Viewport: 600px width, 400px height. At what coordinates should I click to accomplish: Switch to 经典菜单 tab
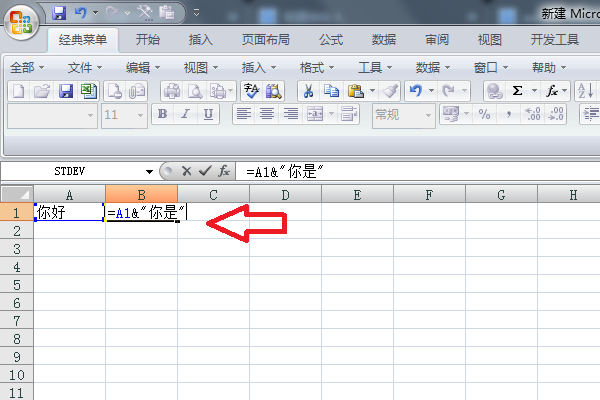click(83, 40)
